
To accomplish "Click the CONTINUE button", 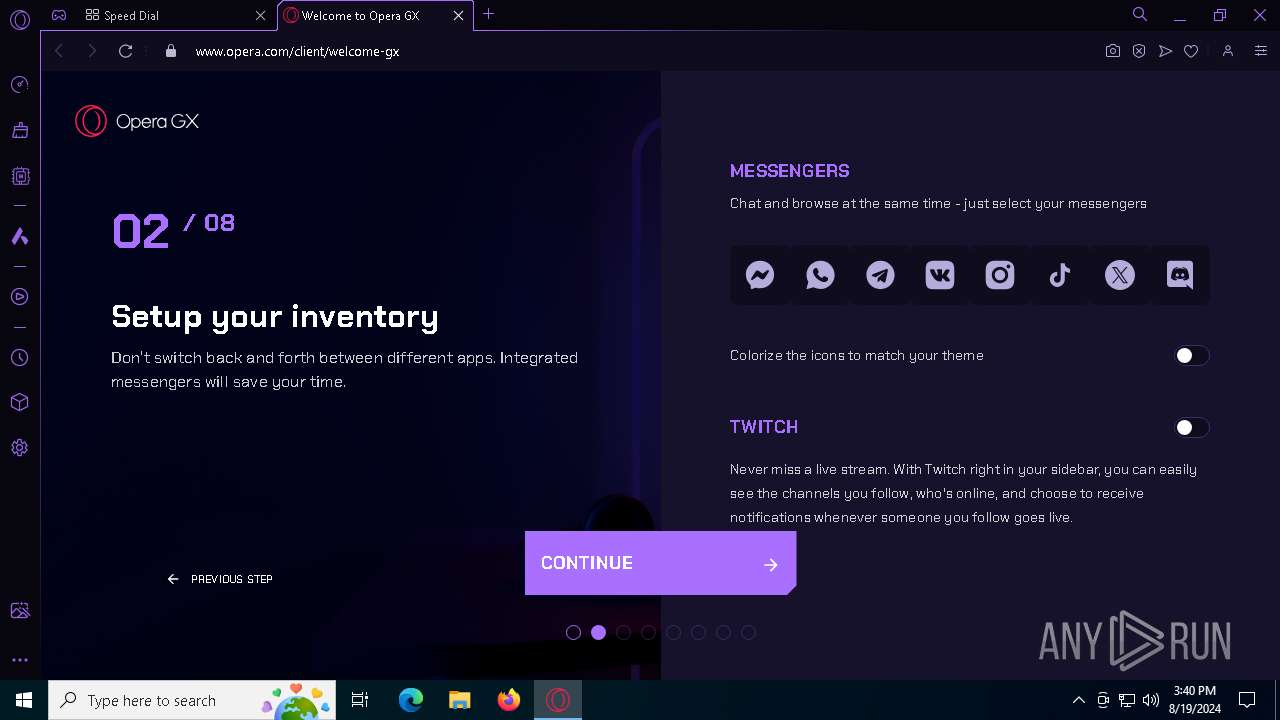I will coord(660,563).
